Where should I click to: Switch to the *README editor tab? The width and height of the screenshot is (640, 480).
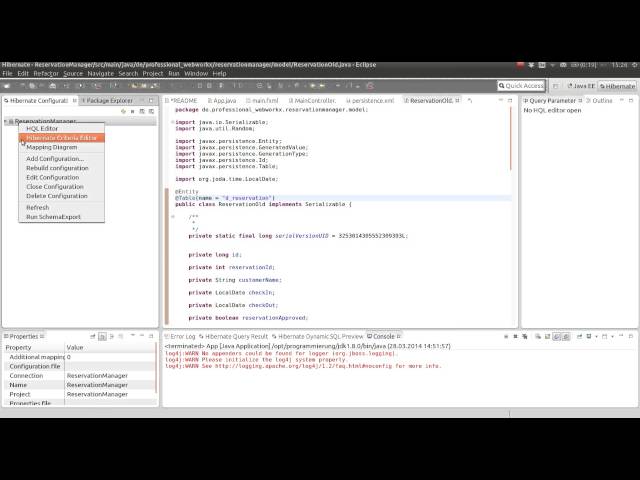pos(182,100)
